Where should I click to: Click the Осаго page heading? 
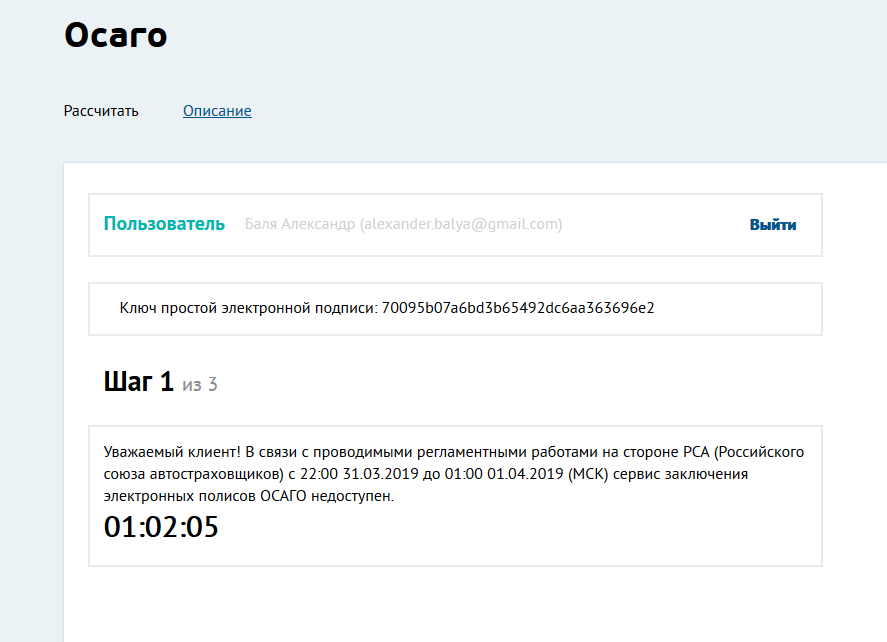(x=115, y=36)
